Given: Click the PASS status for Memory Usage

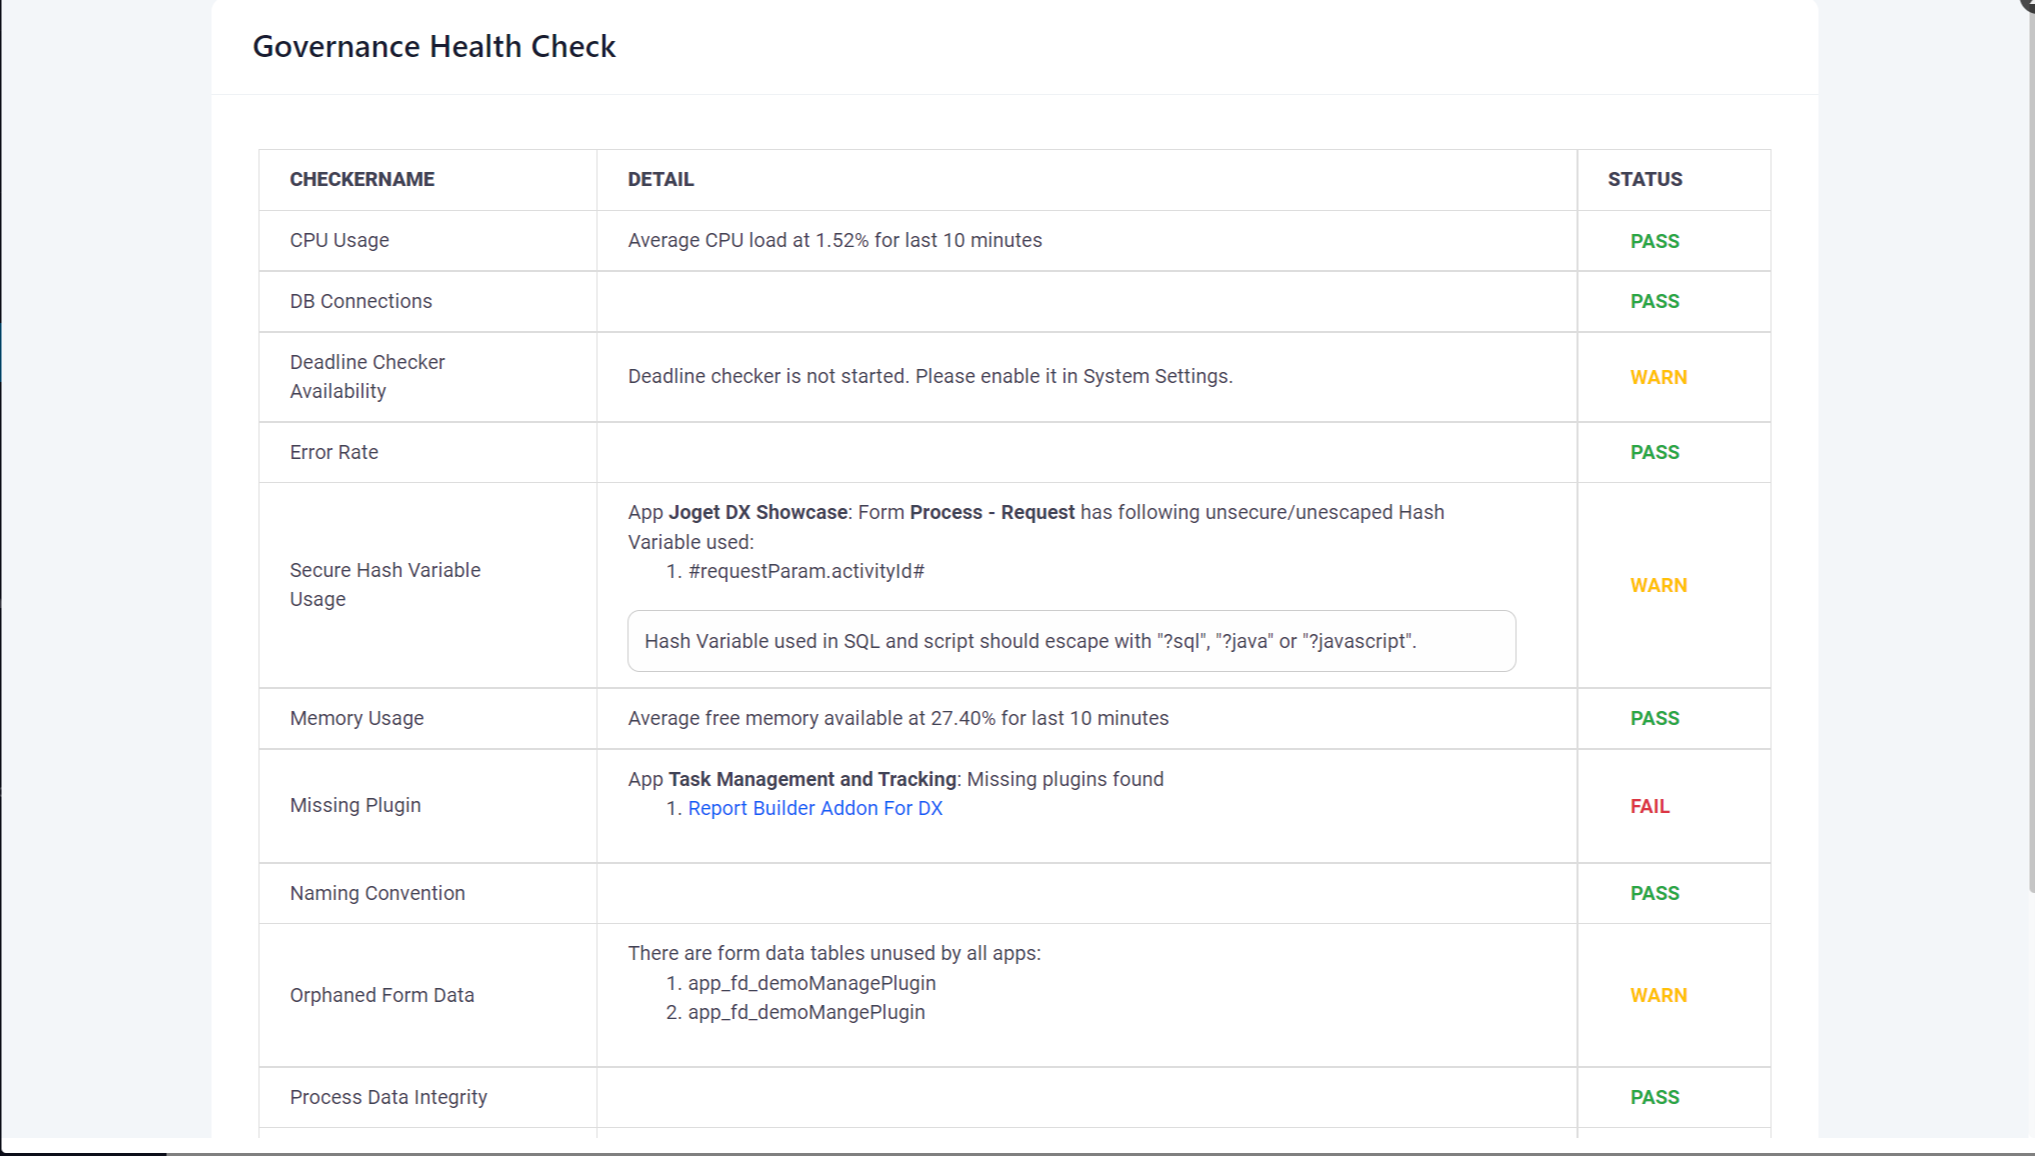Looking at the screenshot, I should point(1654,718).
